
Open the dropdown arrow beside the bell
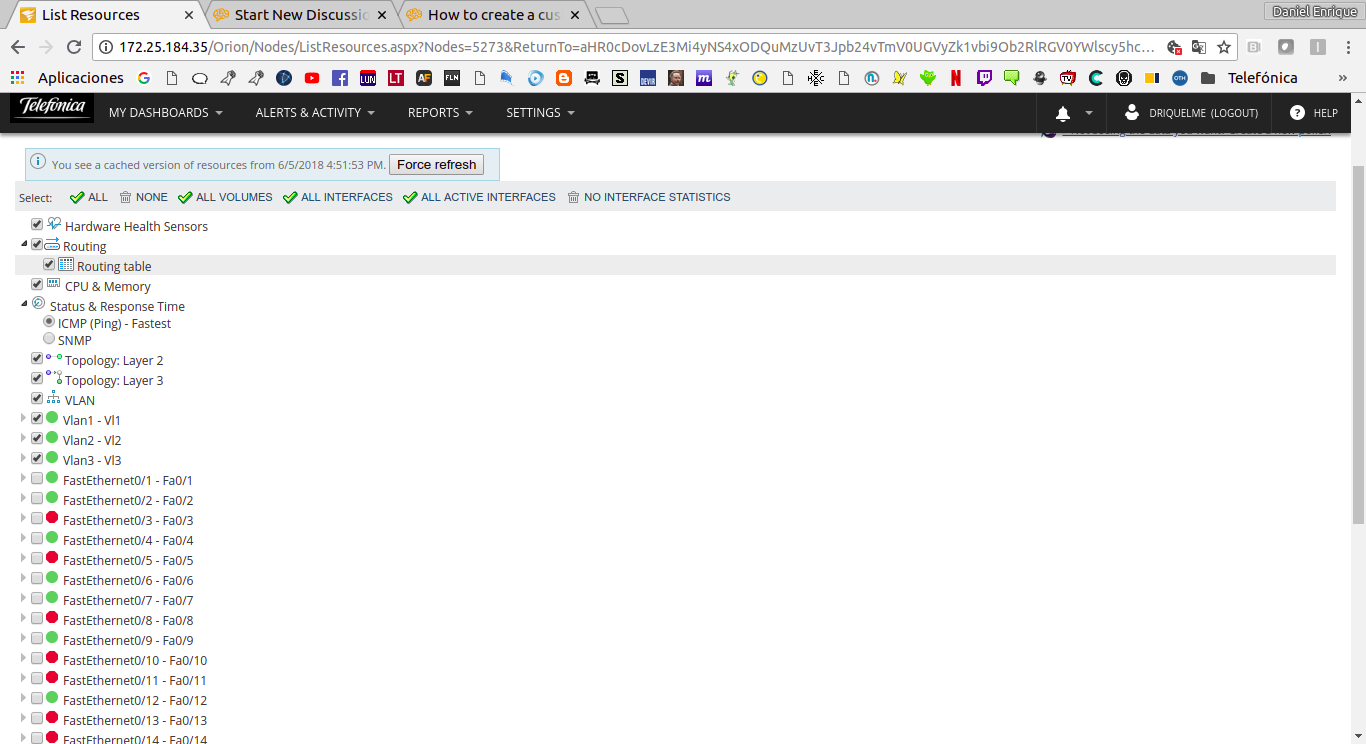[x=1089, y=113]
